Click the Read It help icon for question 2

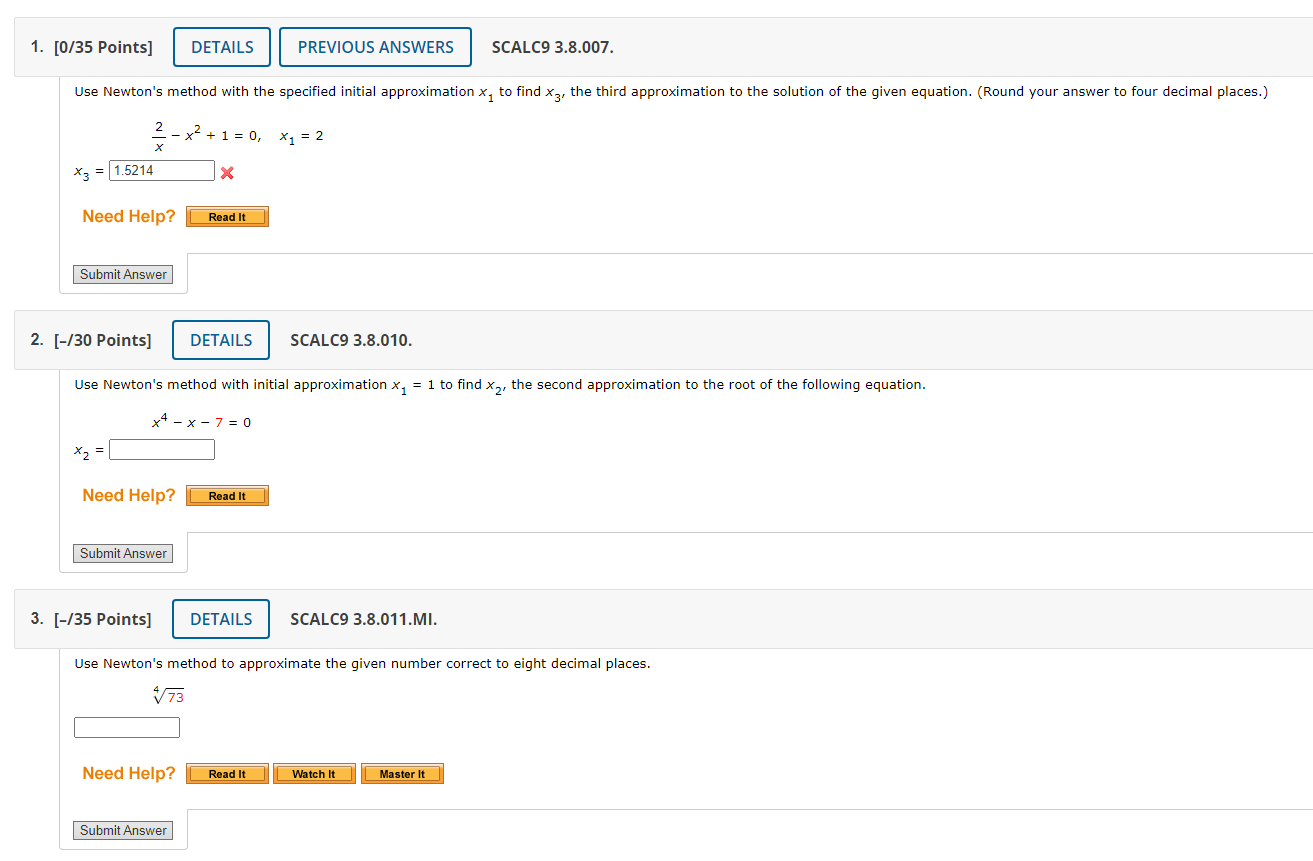pyautogui.click(x=227, y=495)
